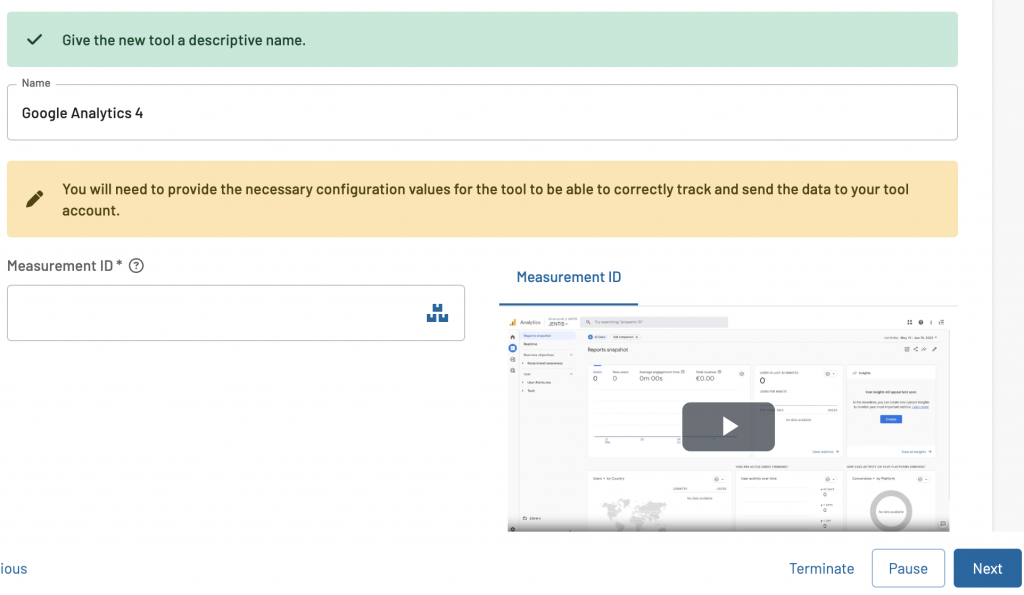This screenshot has width=1024, height=595.
Task: Click the 'Measurement ID *' field label
Action: pyautogui.click(x=65, y=266)
